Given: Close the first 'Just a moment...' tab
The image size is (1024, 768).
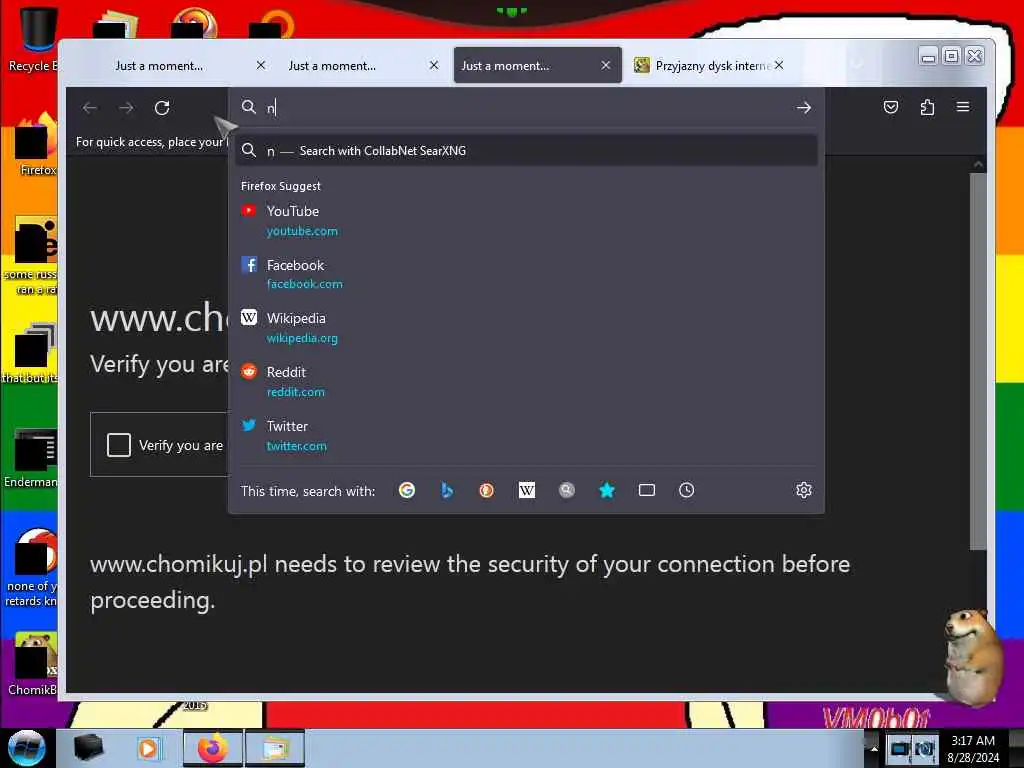Looking at the screenshot, I should [261, 65].
